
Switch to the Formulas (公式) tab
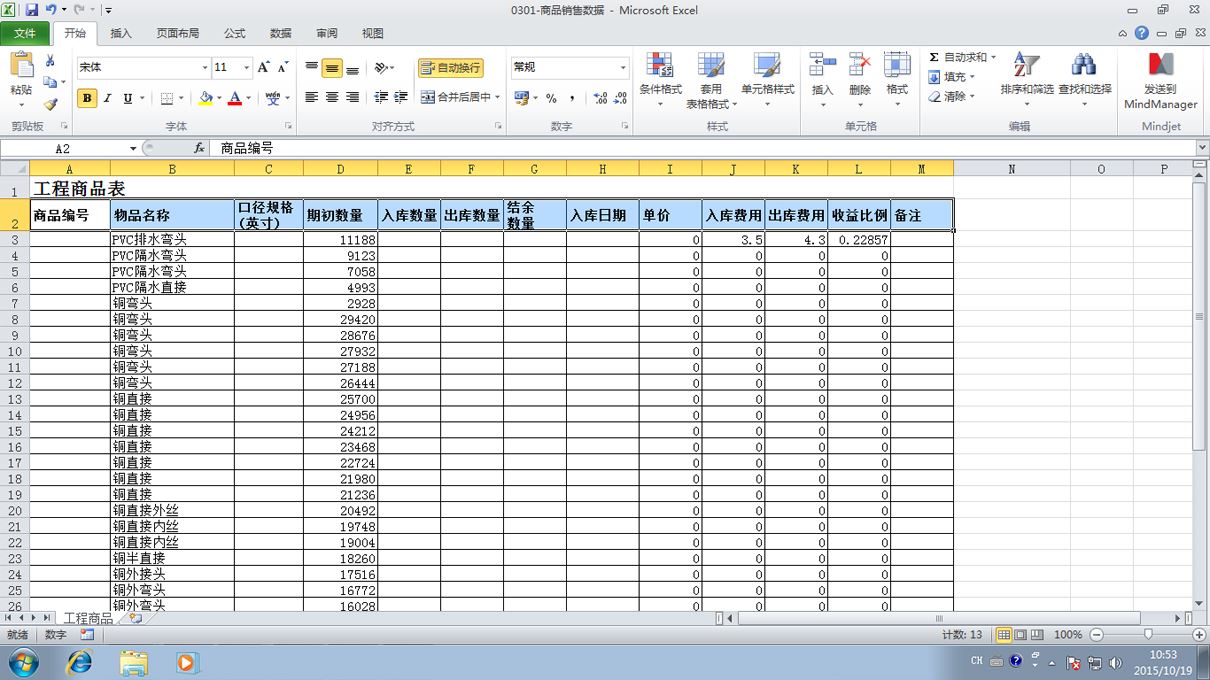235,33
